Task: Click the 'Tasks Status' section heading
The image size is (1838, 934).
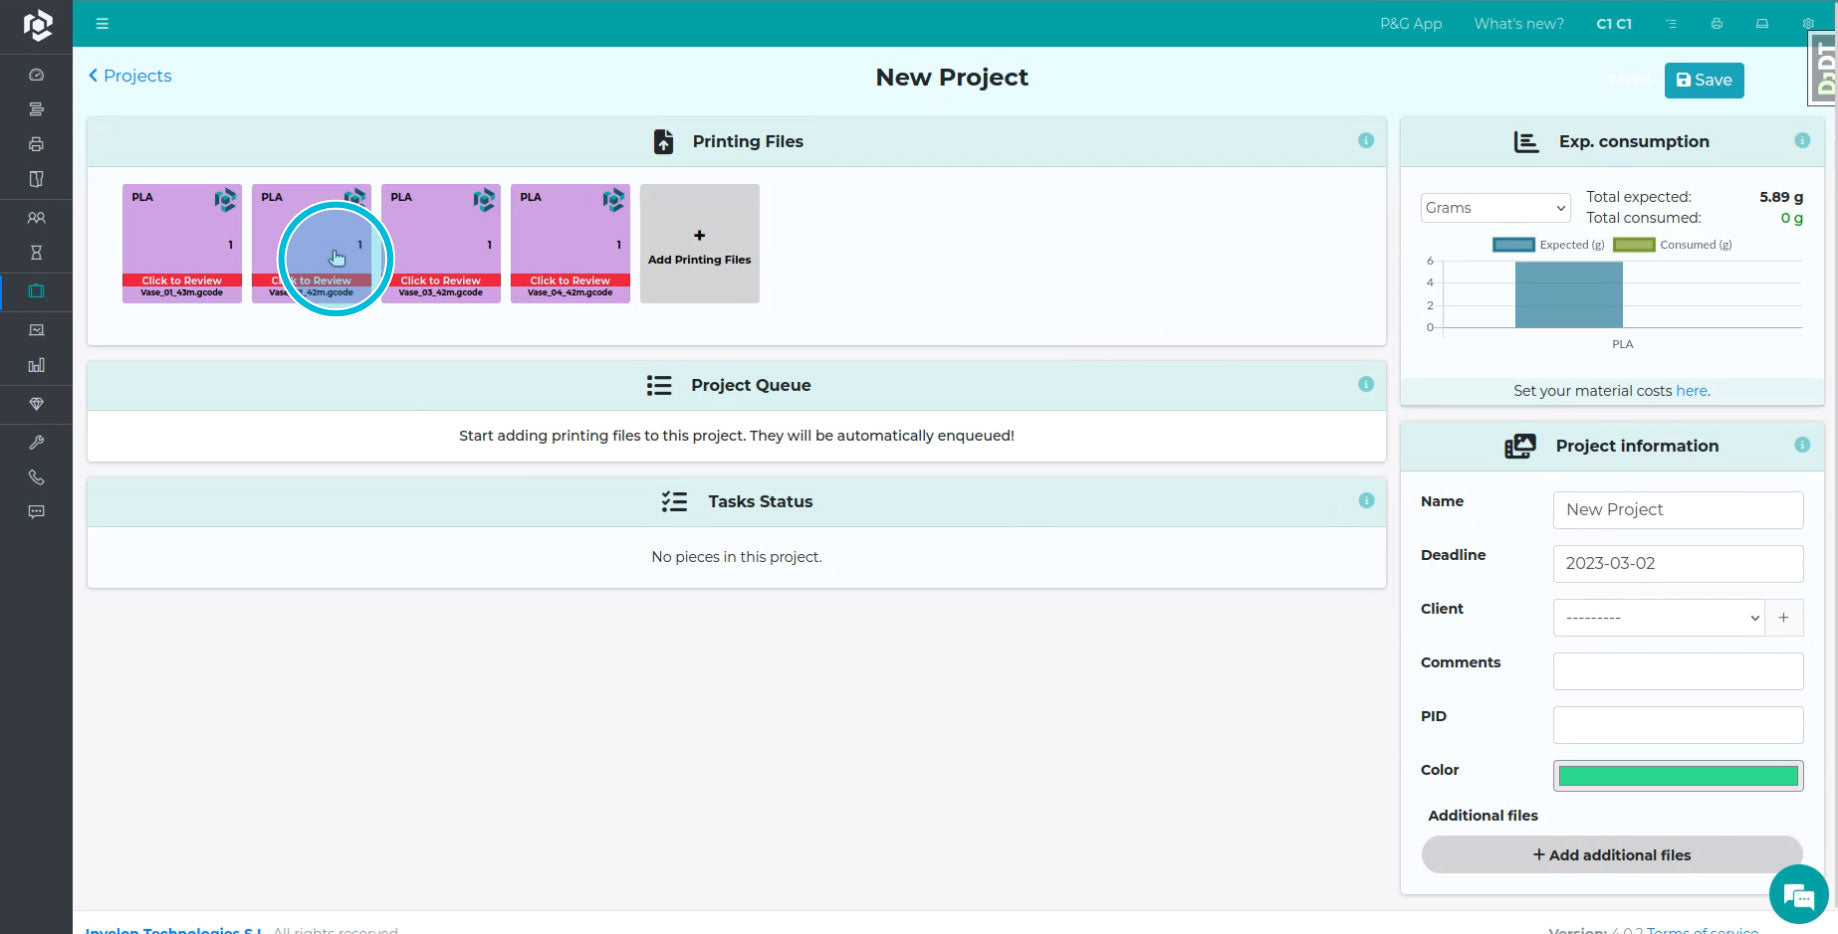Action: point(760,501)
